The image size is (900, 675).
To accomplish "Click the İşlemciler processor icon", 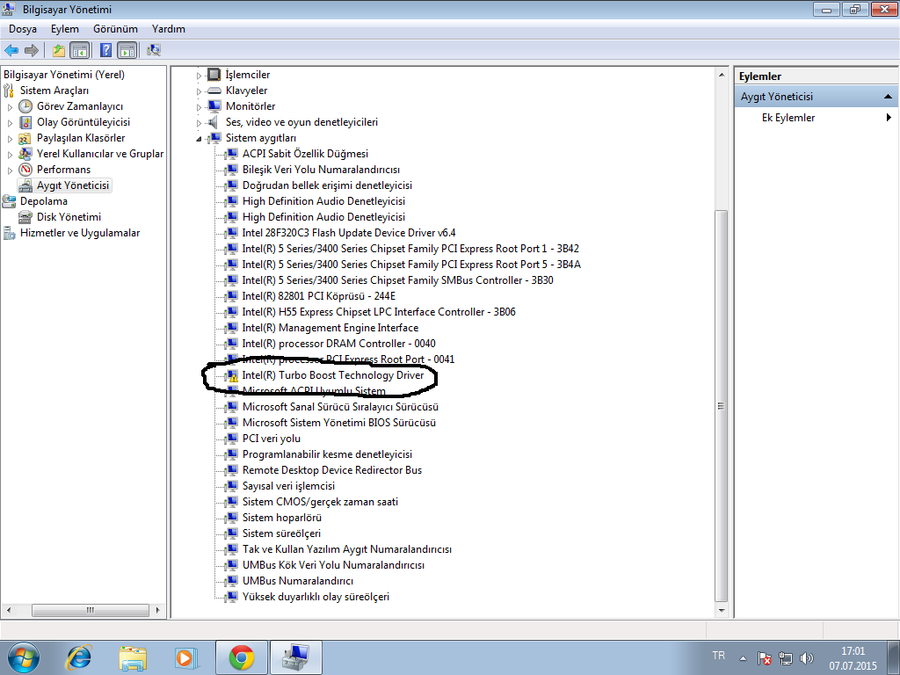I will (214, 75).
